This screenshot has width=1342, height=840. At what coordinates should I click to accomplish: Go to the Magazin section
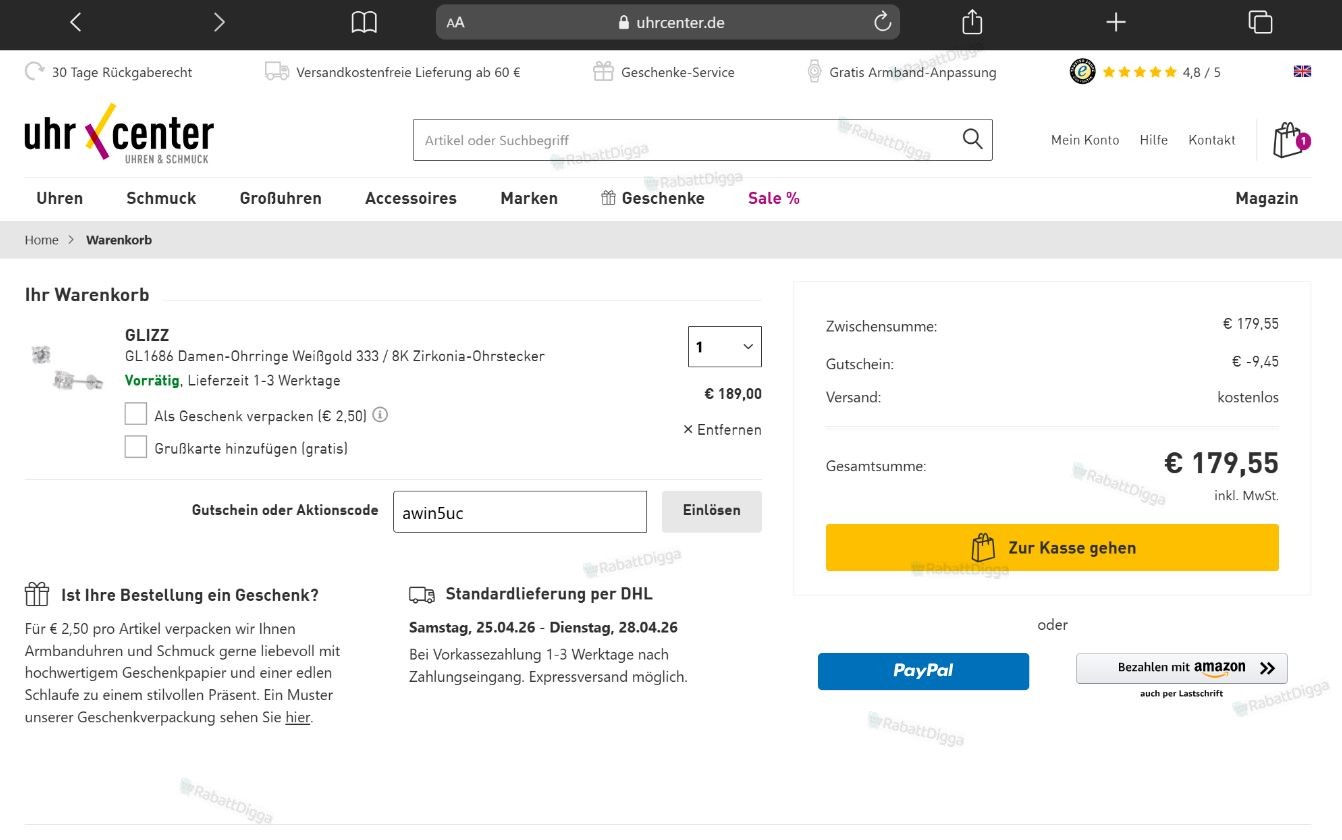(x=1267, y=198)
